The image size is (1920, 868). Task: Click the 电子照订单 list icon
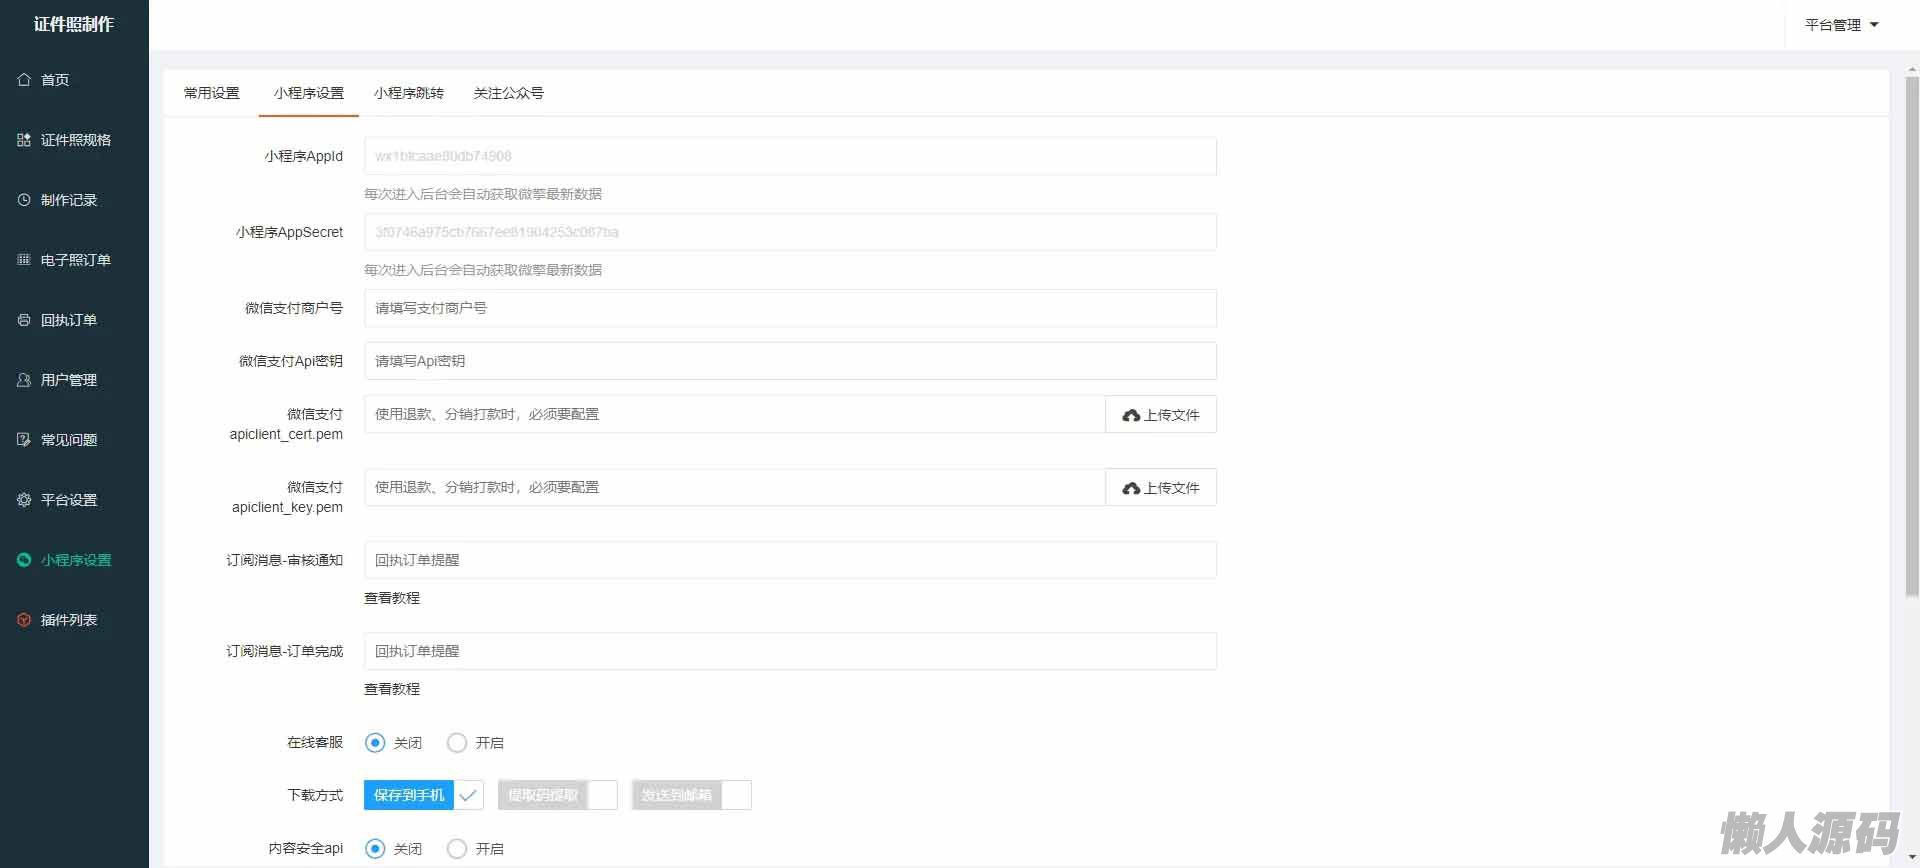point(24,260)
